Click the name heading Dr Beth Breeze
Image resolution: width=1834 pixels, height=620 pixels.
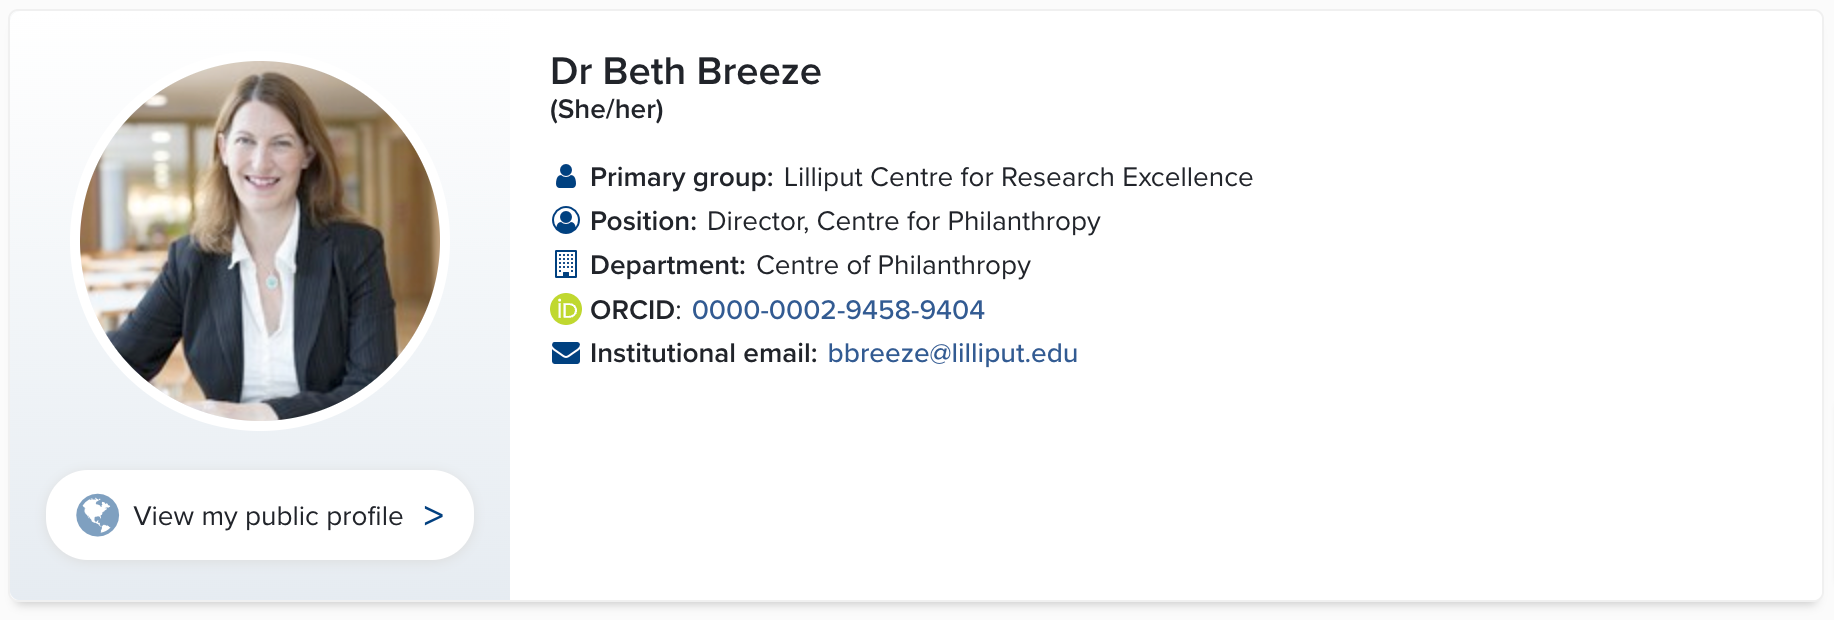tap(686, 72)
